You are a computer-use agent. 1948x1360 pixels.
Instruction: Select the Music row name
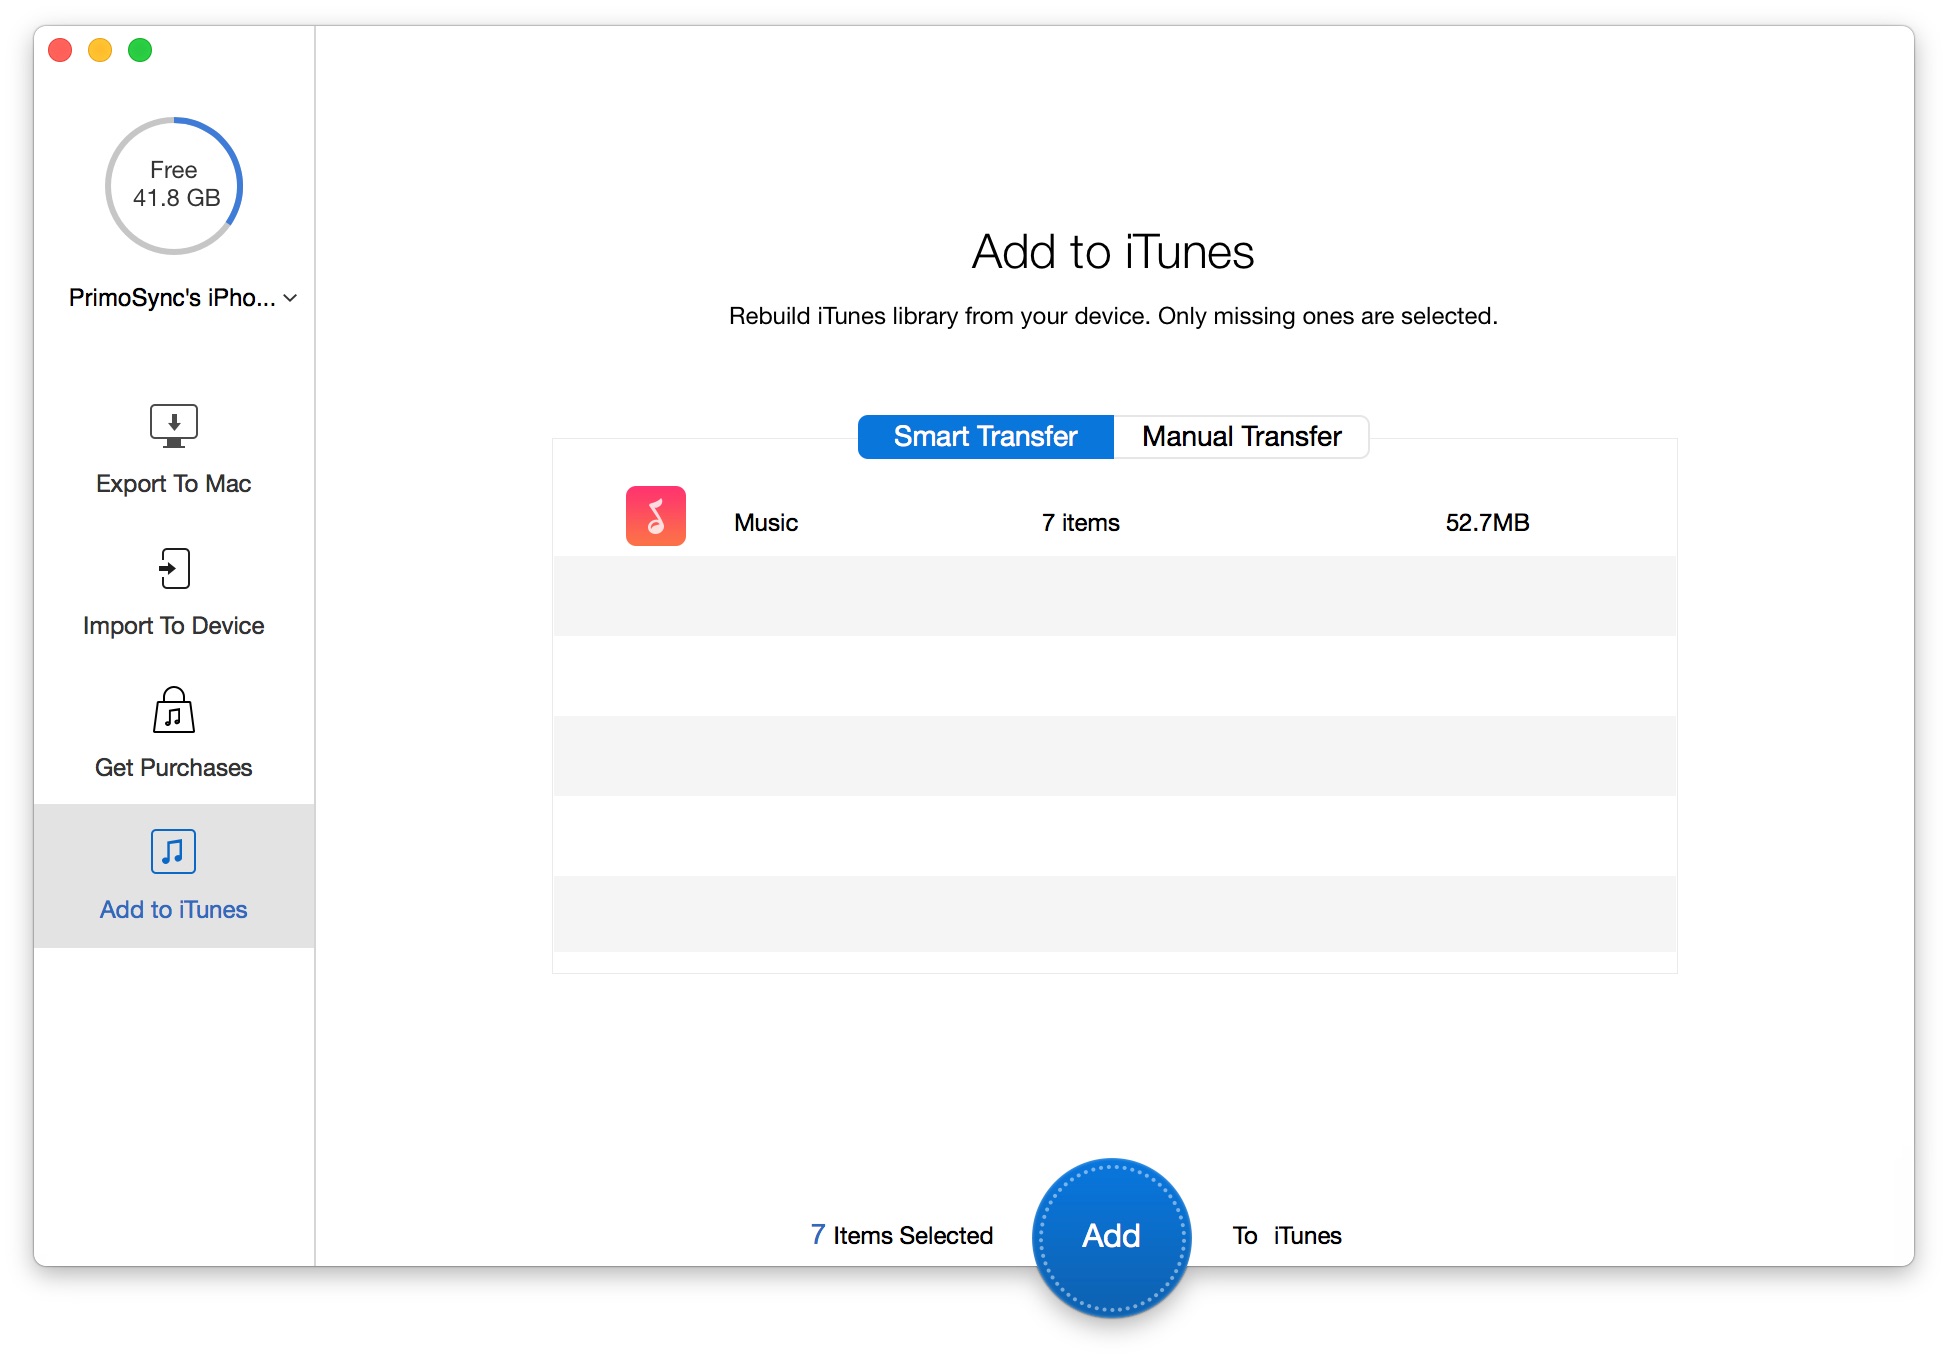(766, 523)
